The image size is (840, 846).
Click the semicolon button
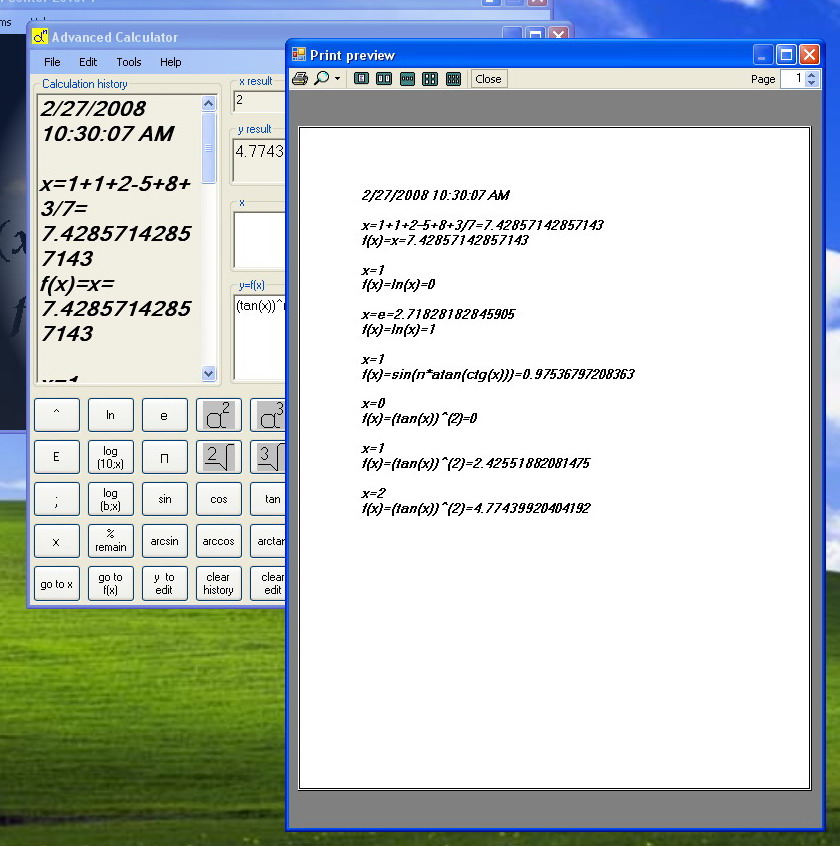click(57, 499)
